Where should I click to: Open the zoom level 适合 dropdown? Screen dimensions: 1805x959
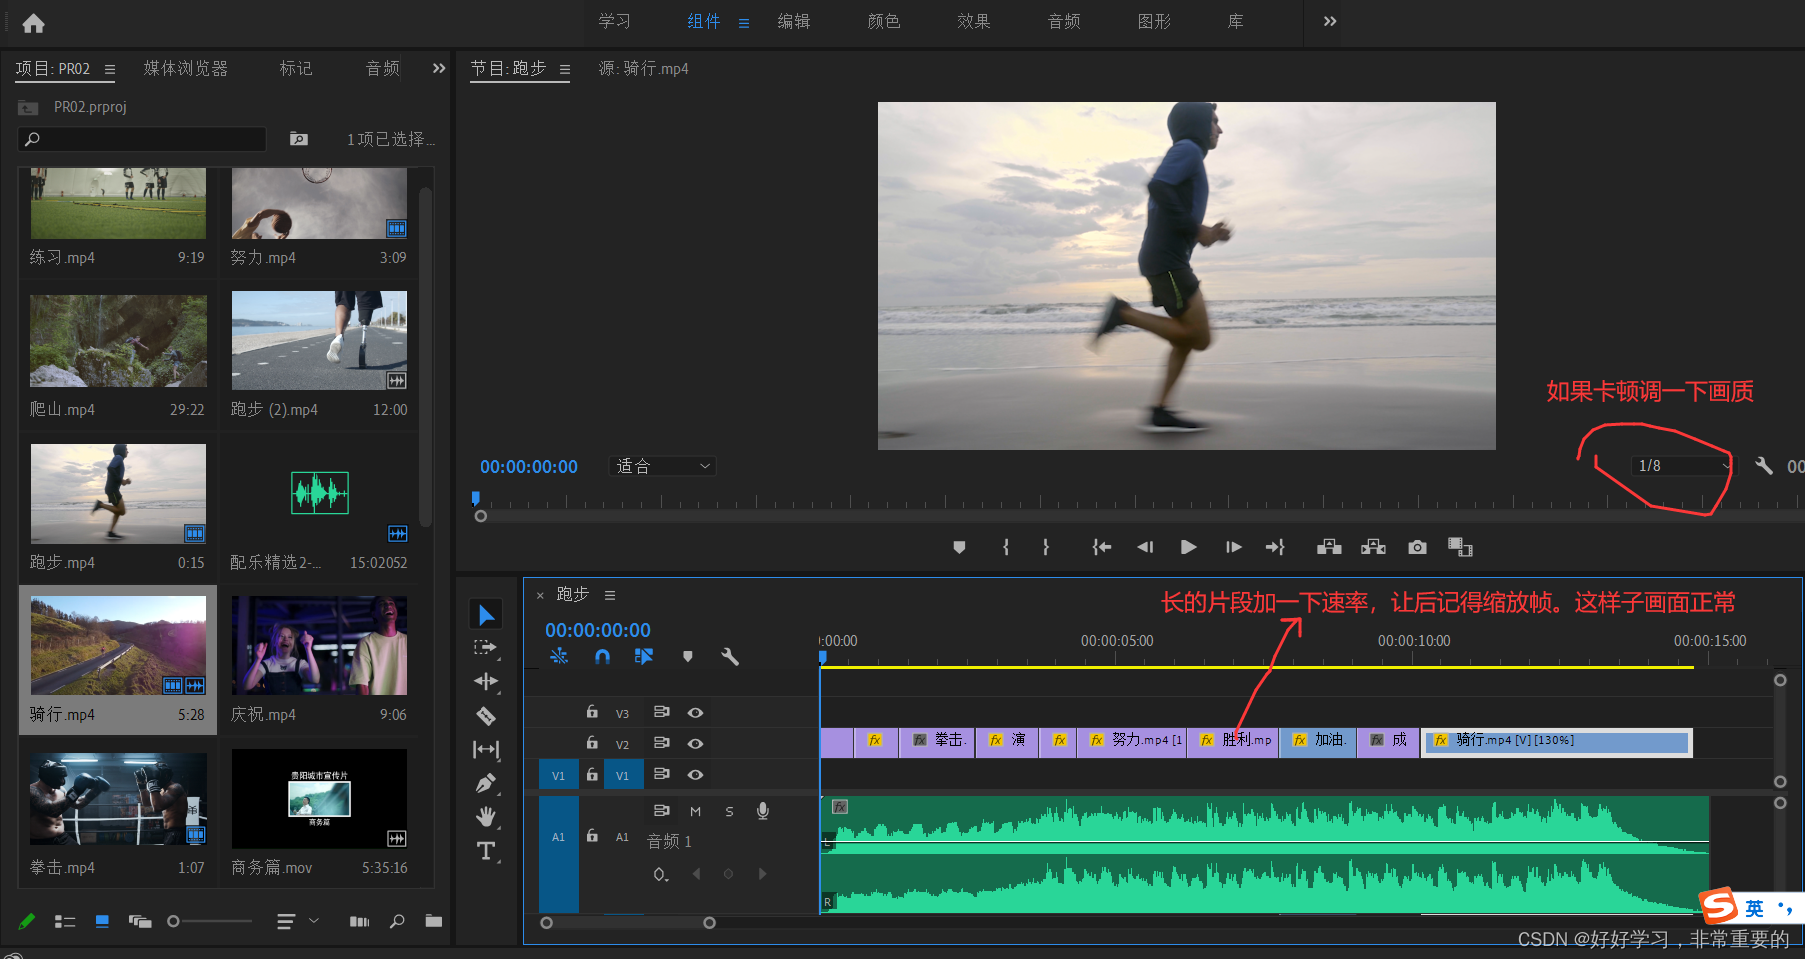coord(662,466)
